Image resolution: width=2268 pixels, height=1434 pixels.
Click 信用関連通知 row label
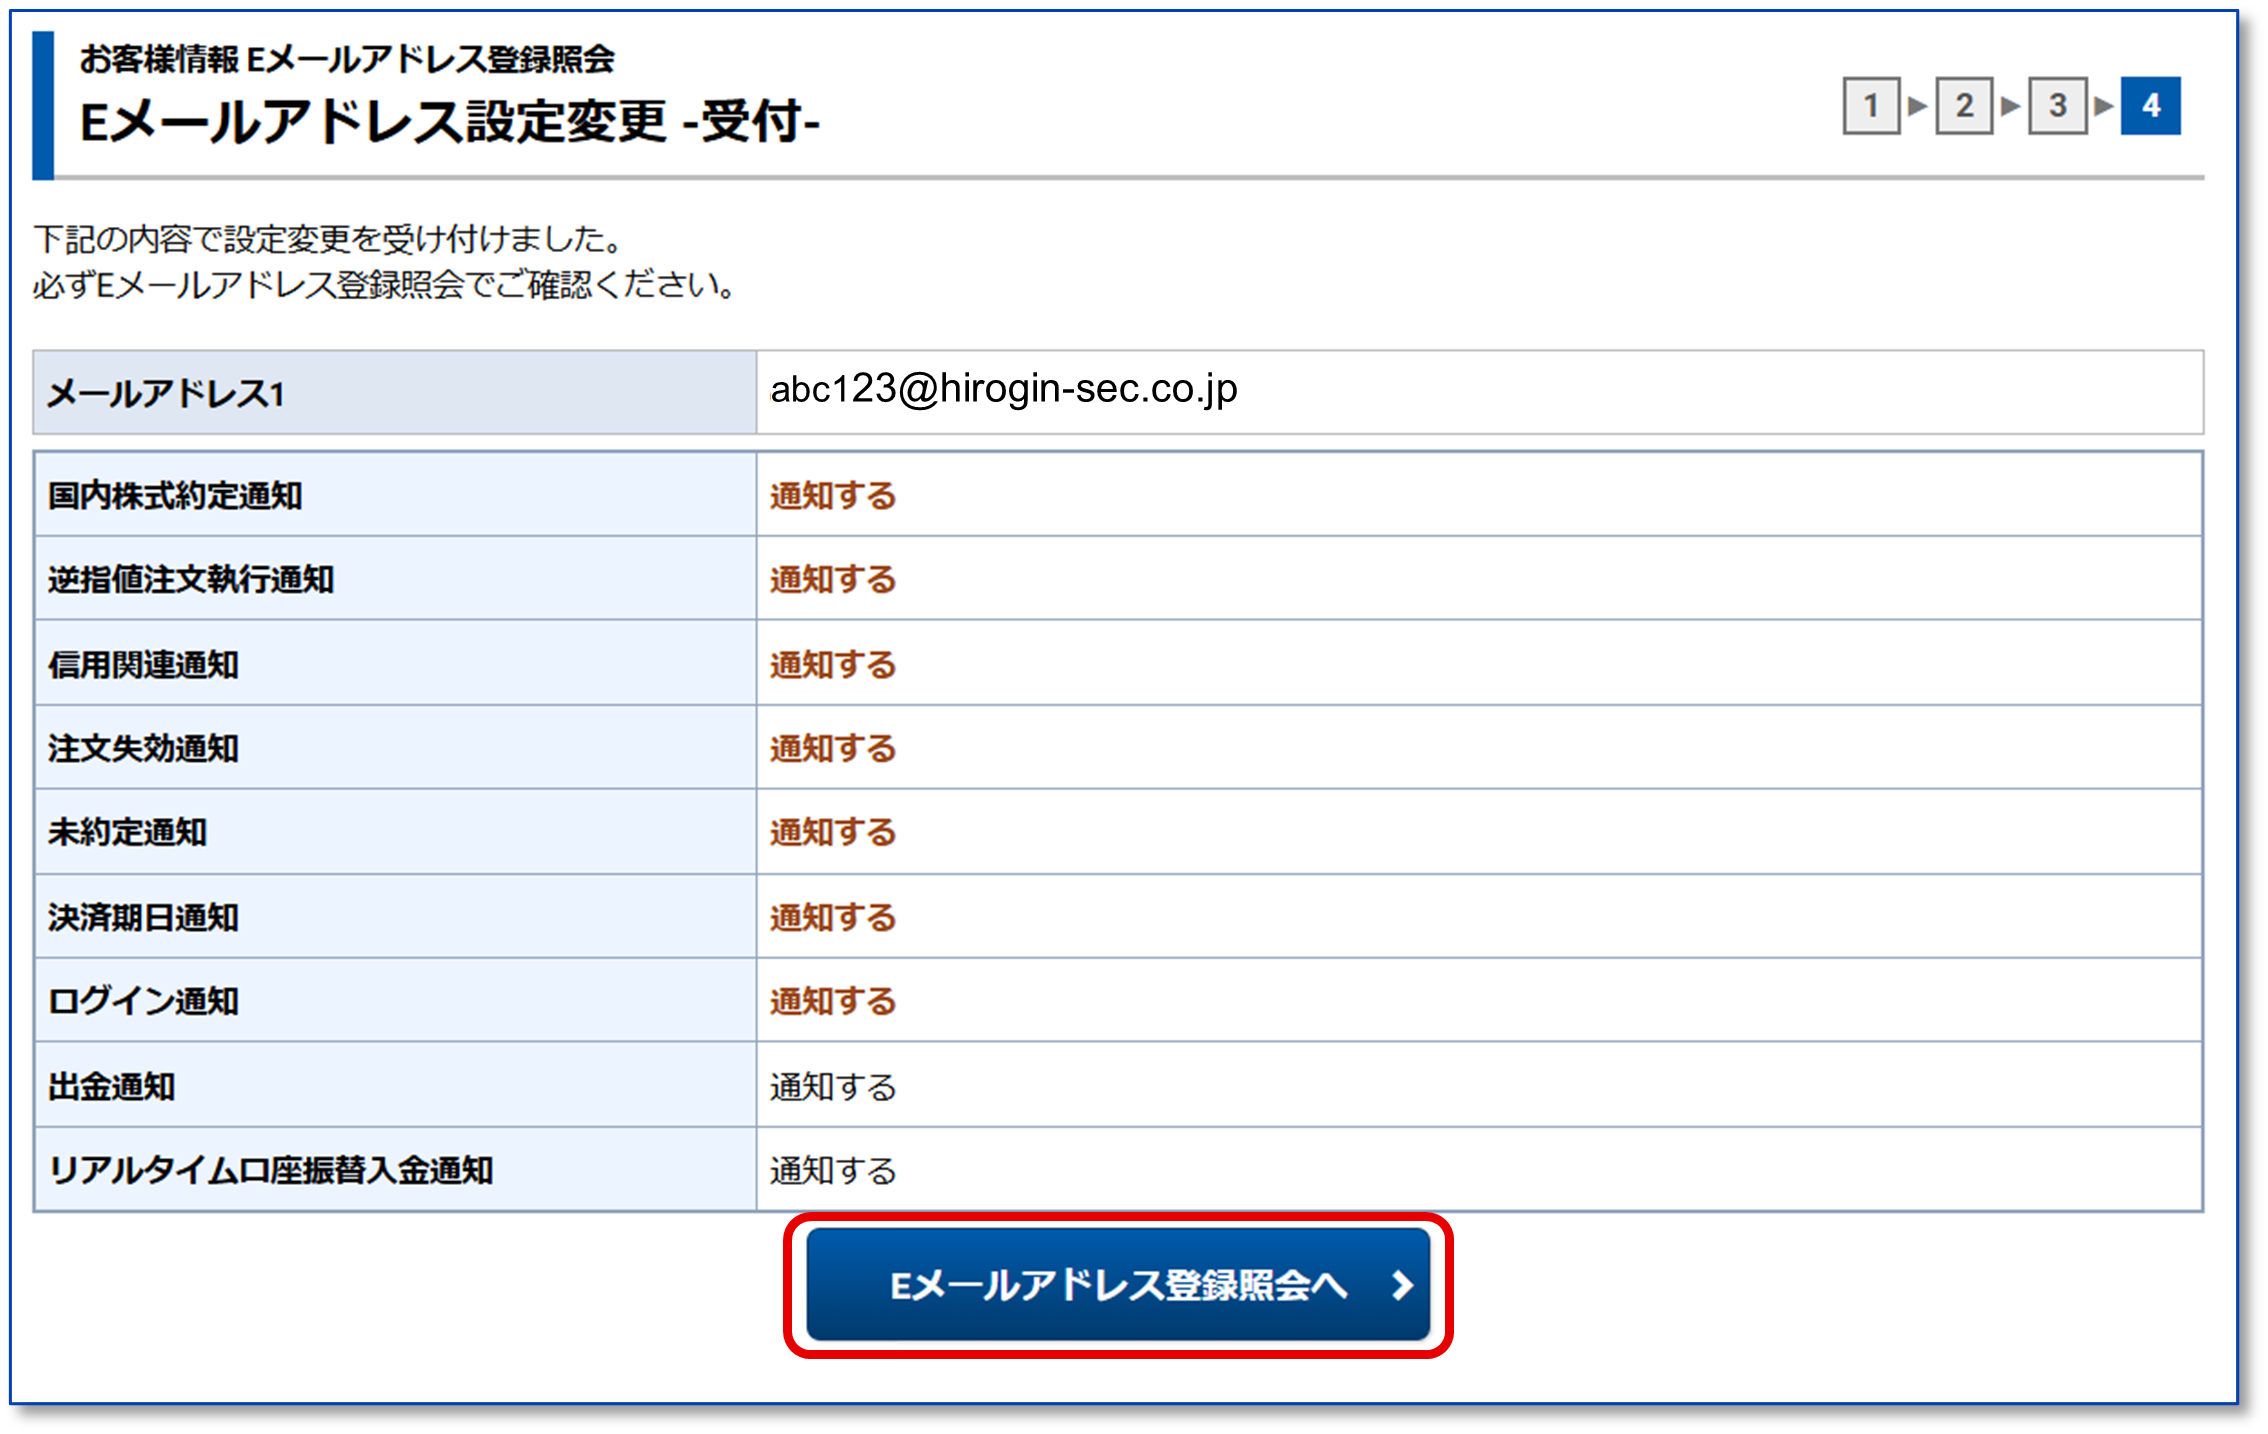coord(143,665)
